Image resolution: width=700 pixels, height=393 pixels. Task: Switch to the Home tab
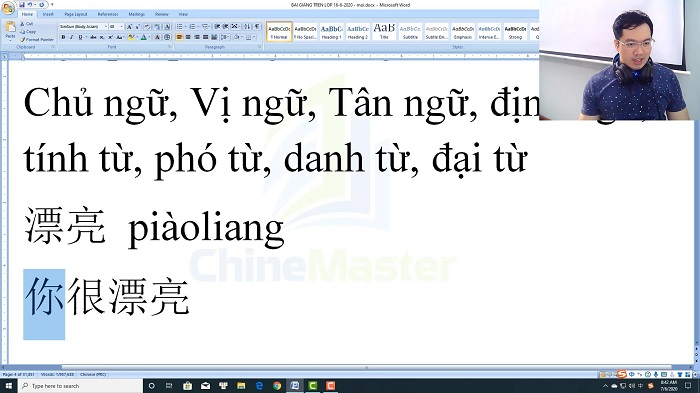[x=27, y=14]
